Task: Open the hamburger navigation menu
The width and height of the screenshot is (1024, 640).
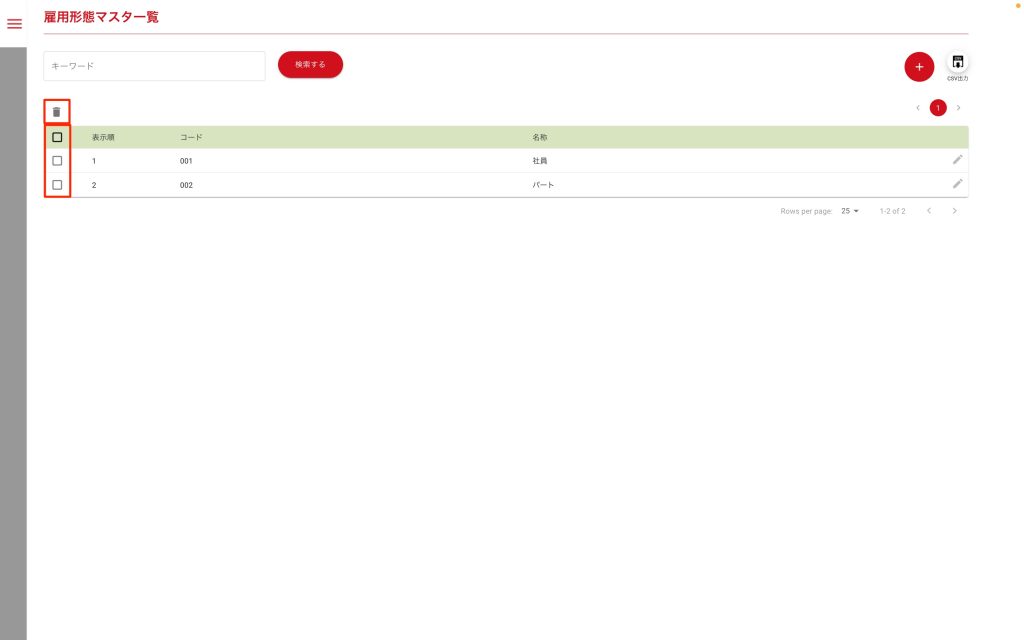Action: tap(14, 24)
